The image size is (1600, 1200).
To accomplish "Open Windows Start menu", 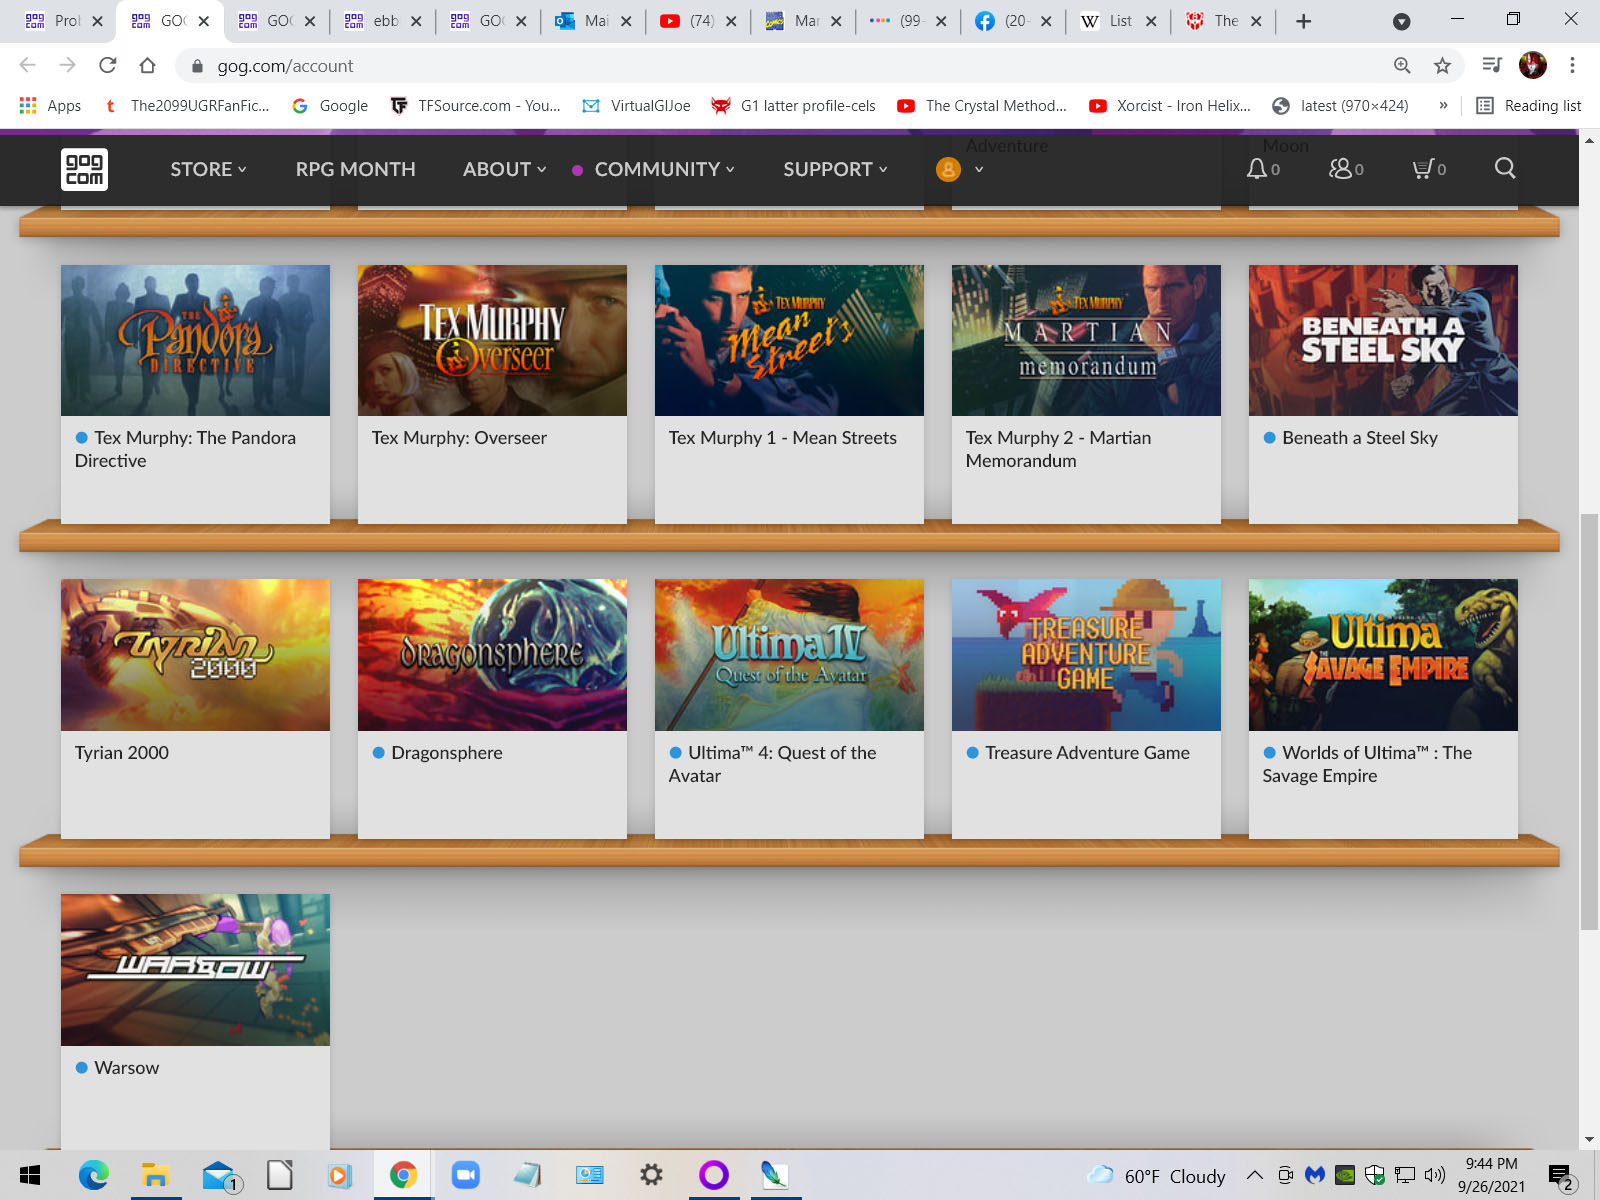I will (x=30, y=1175).
